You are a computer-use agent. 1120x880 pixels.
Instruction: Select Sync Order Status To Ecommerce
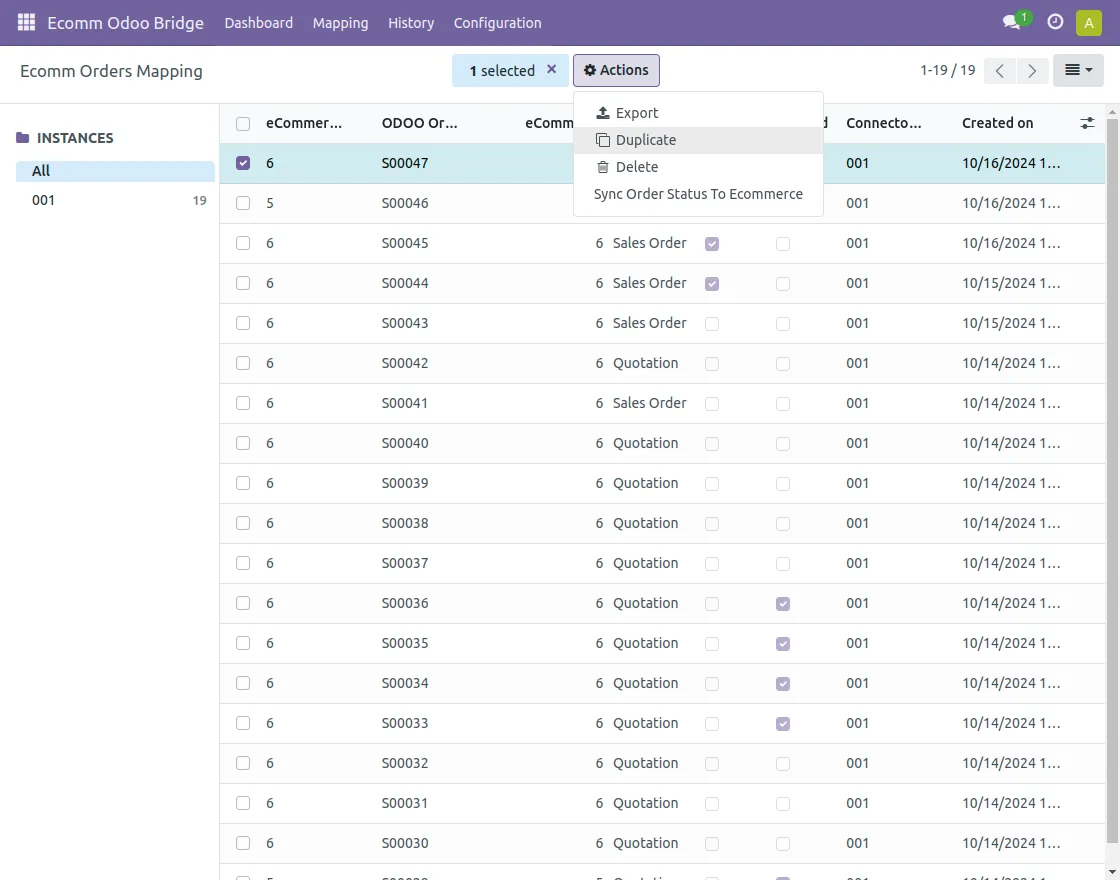(x=698, y=194)
